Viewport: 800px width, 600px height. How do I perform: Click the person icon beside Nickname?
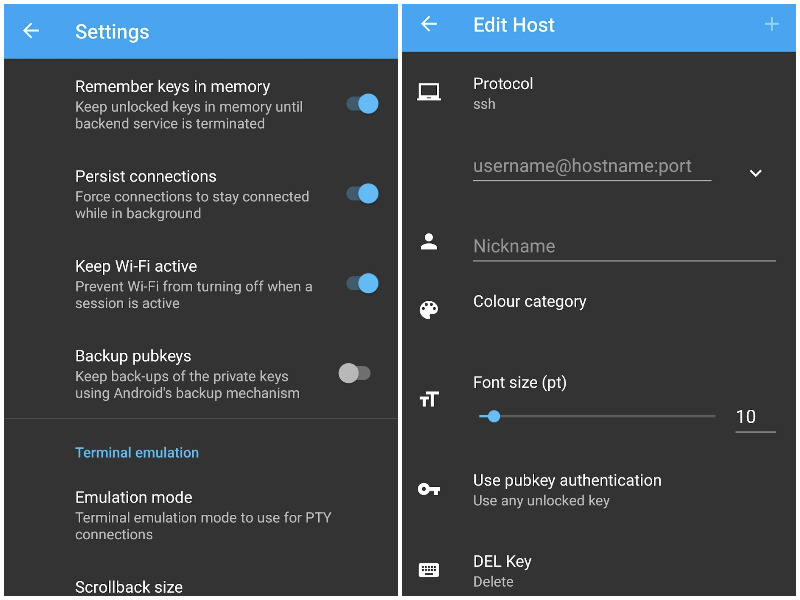click(x=429, y=241)
